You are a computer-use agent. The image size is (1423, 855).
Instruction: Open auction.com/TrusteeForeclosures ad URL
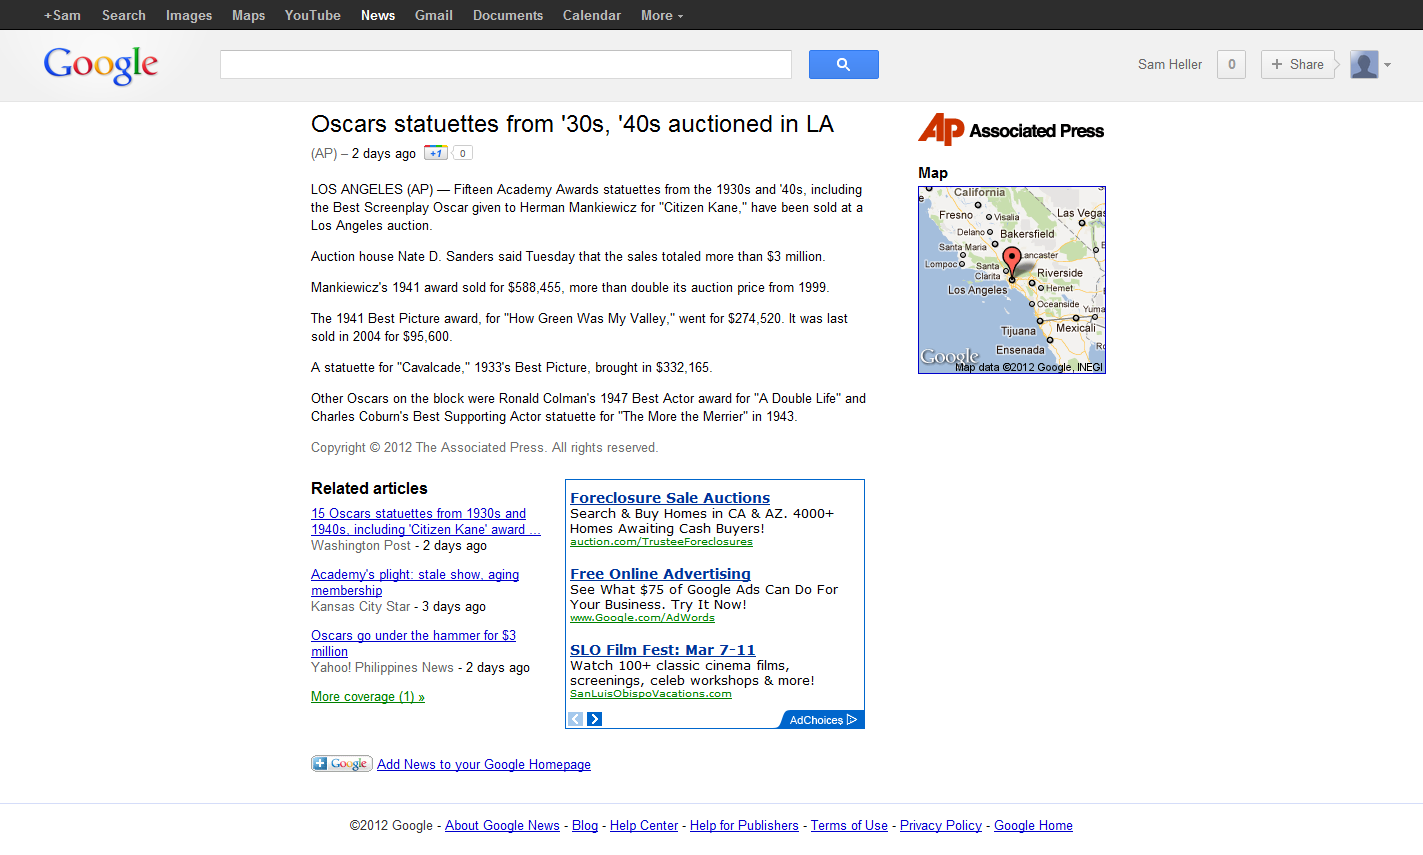[x=661, y=542]
